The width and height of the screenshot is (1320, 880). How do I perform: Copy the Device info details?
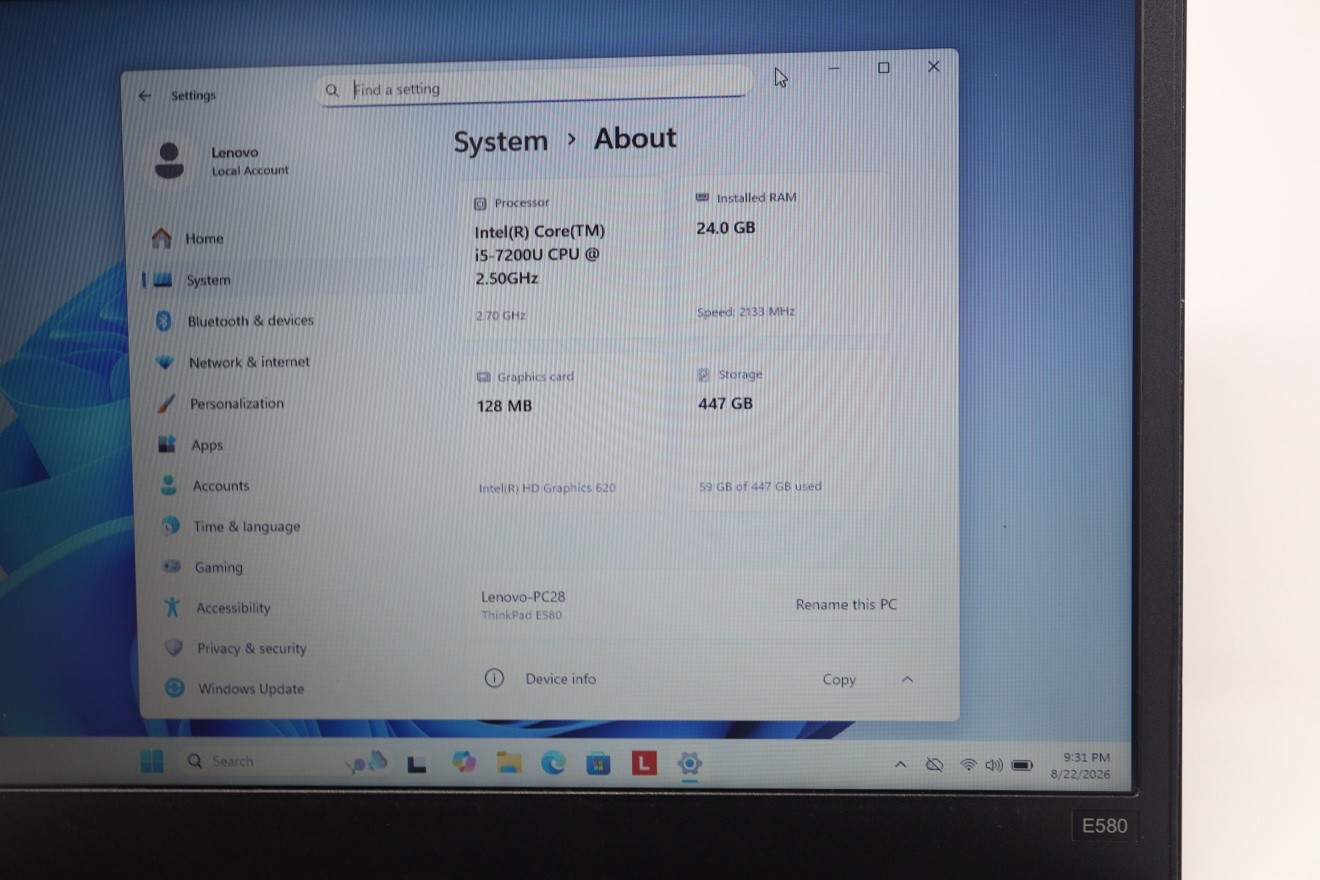coord(839,679)
